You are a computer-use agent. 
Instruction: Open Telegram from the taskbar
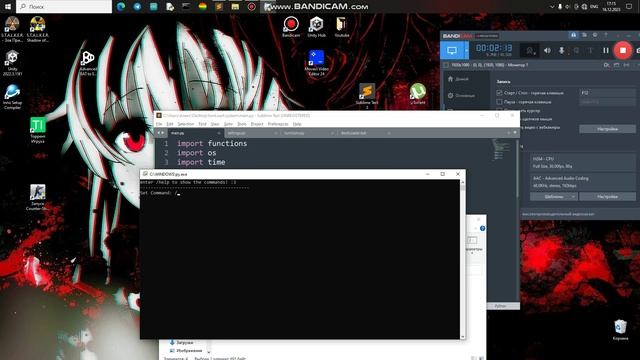pyautogui.click(x=137, y=7)
